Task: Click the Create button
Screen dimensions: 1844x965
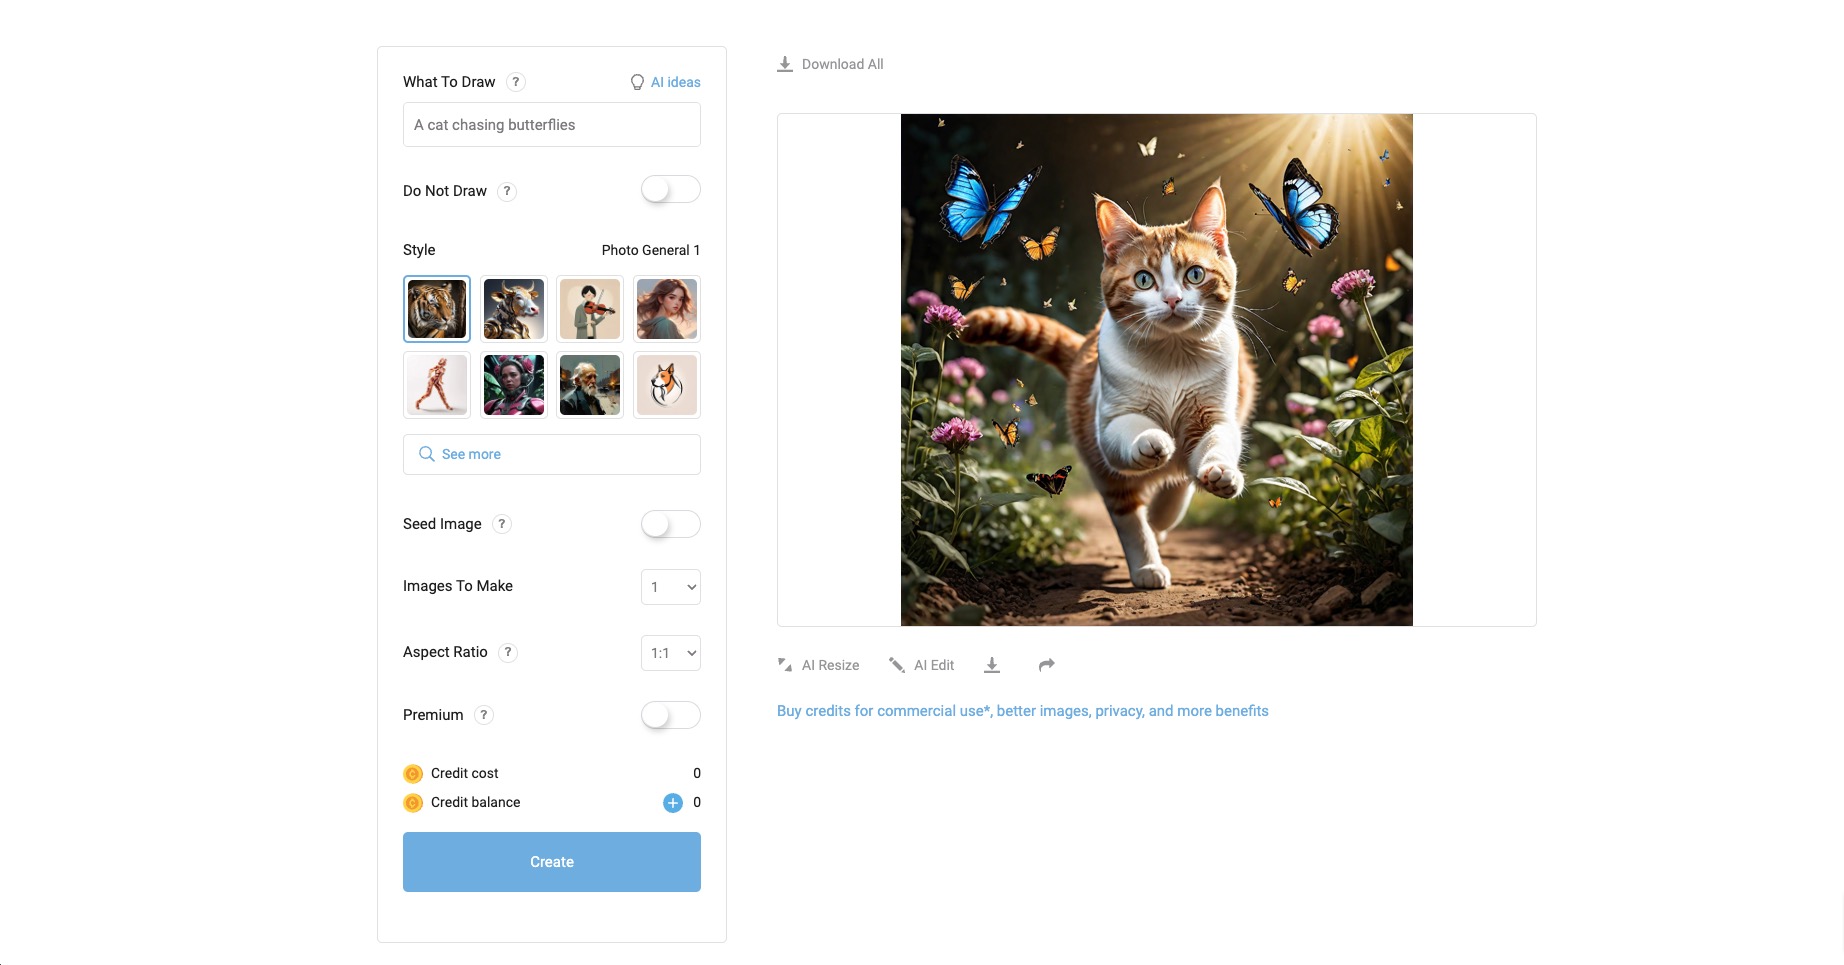Action: tap(552, 862)
